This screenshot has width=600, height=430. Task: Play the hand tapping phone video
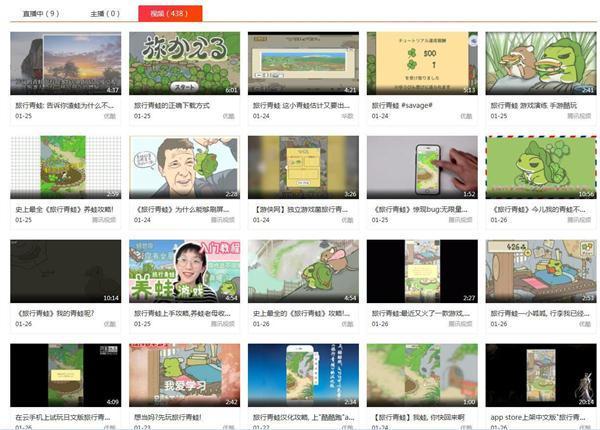click(x=422, y=167)
